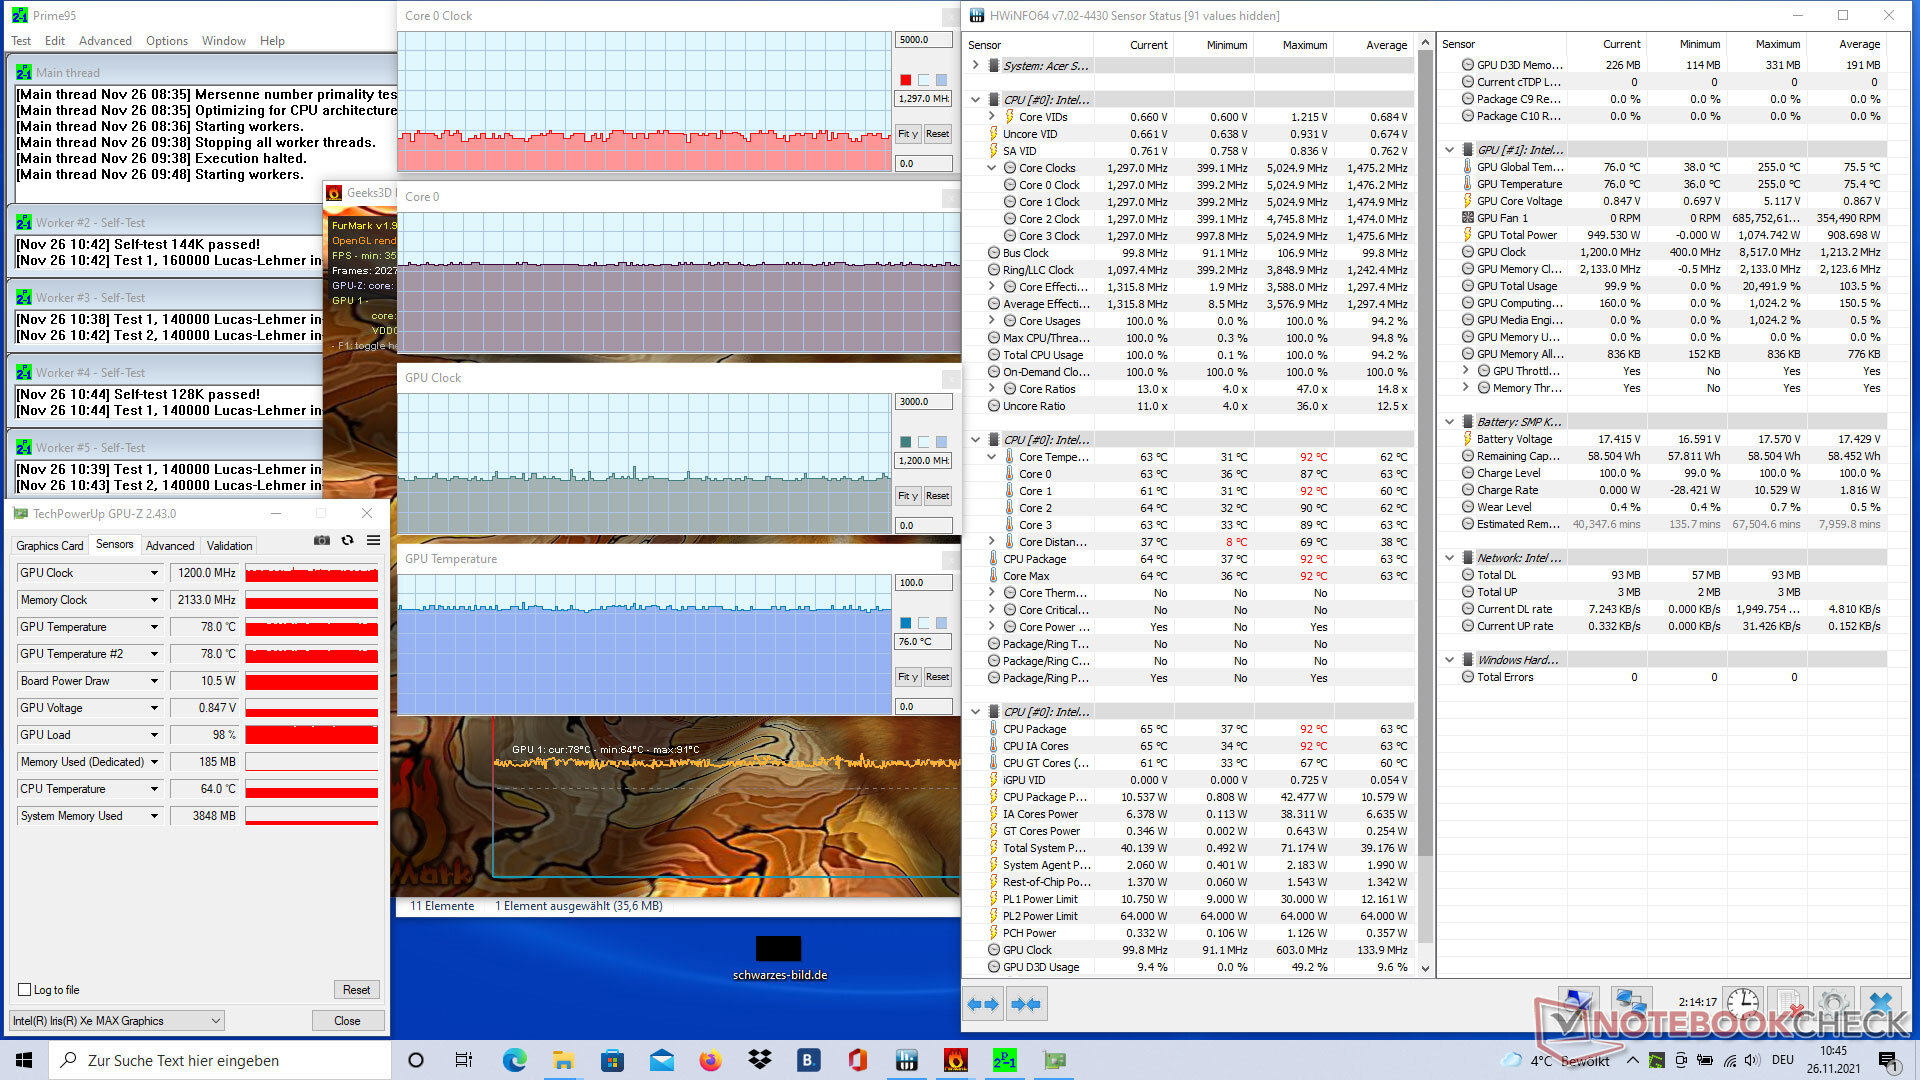Click HWiNFO collapse columns arrows button

click(x=1025, y=1004)
